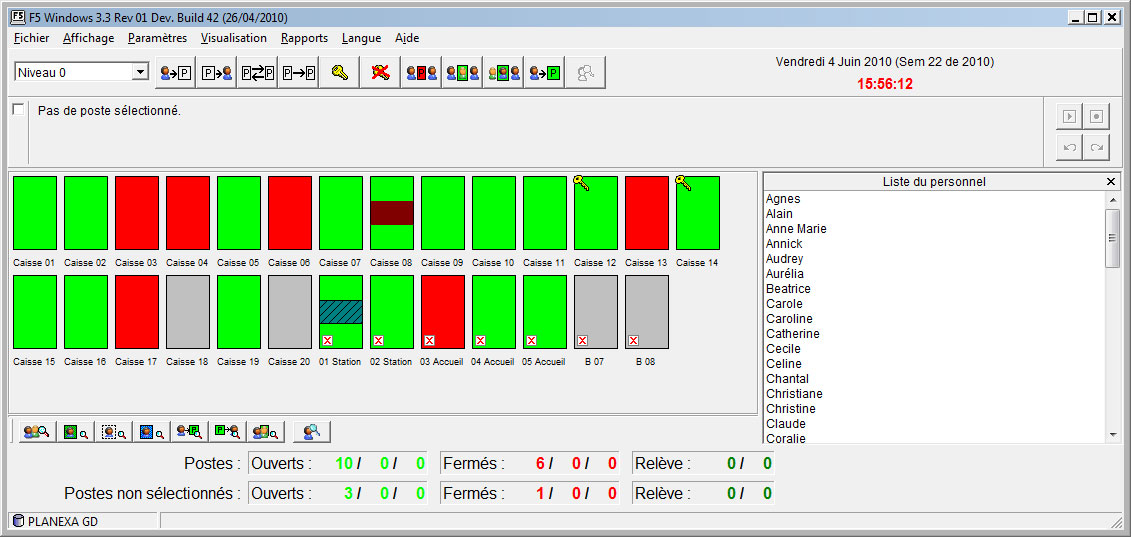Open the Langue menu
The width and height of the screenshot is (1131, 537).
361,38
